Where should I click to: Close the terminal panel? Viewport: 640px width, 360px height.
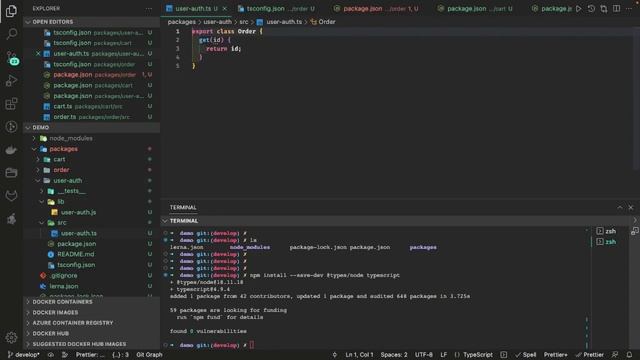[x=631, y=207]
